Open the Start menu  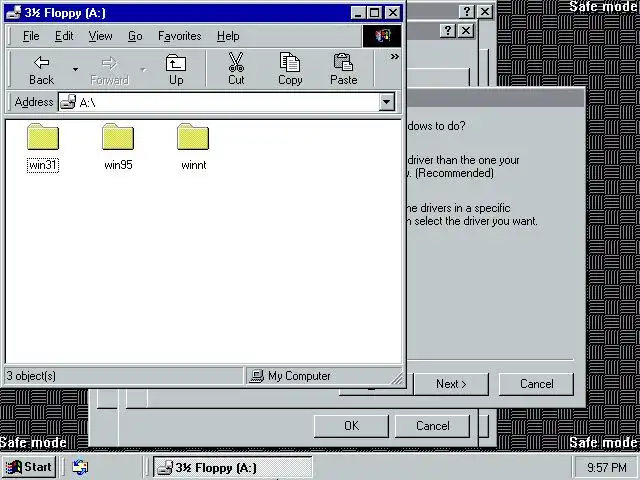(29, 467)
